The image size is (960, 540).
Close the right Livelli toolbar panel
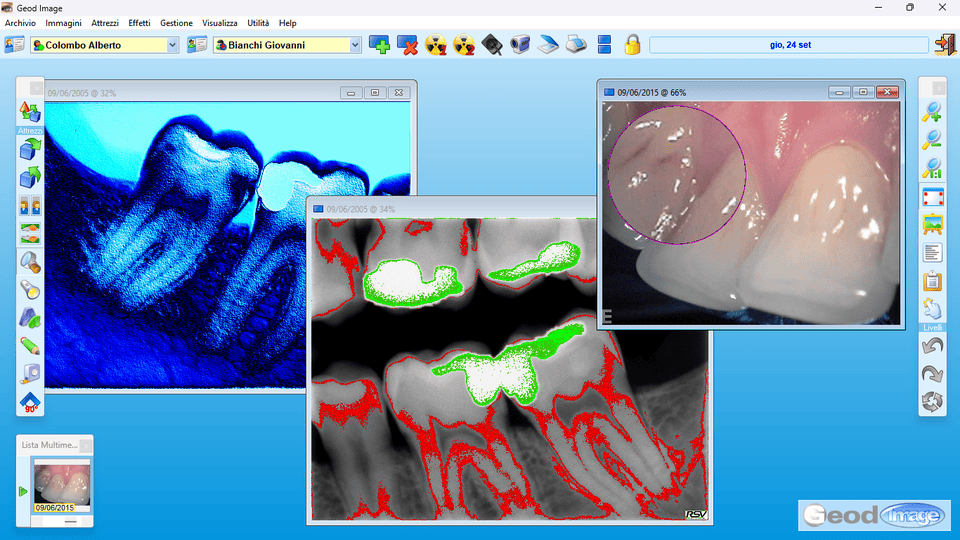pos(939,89)
